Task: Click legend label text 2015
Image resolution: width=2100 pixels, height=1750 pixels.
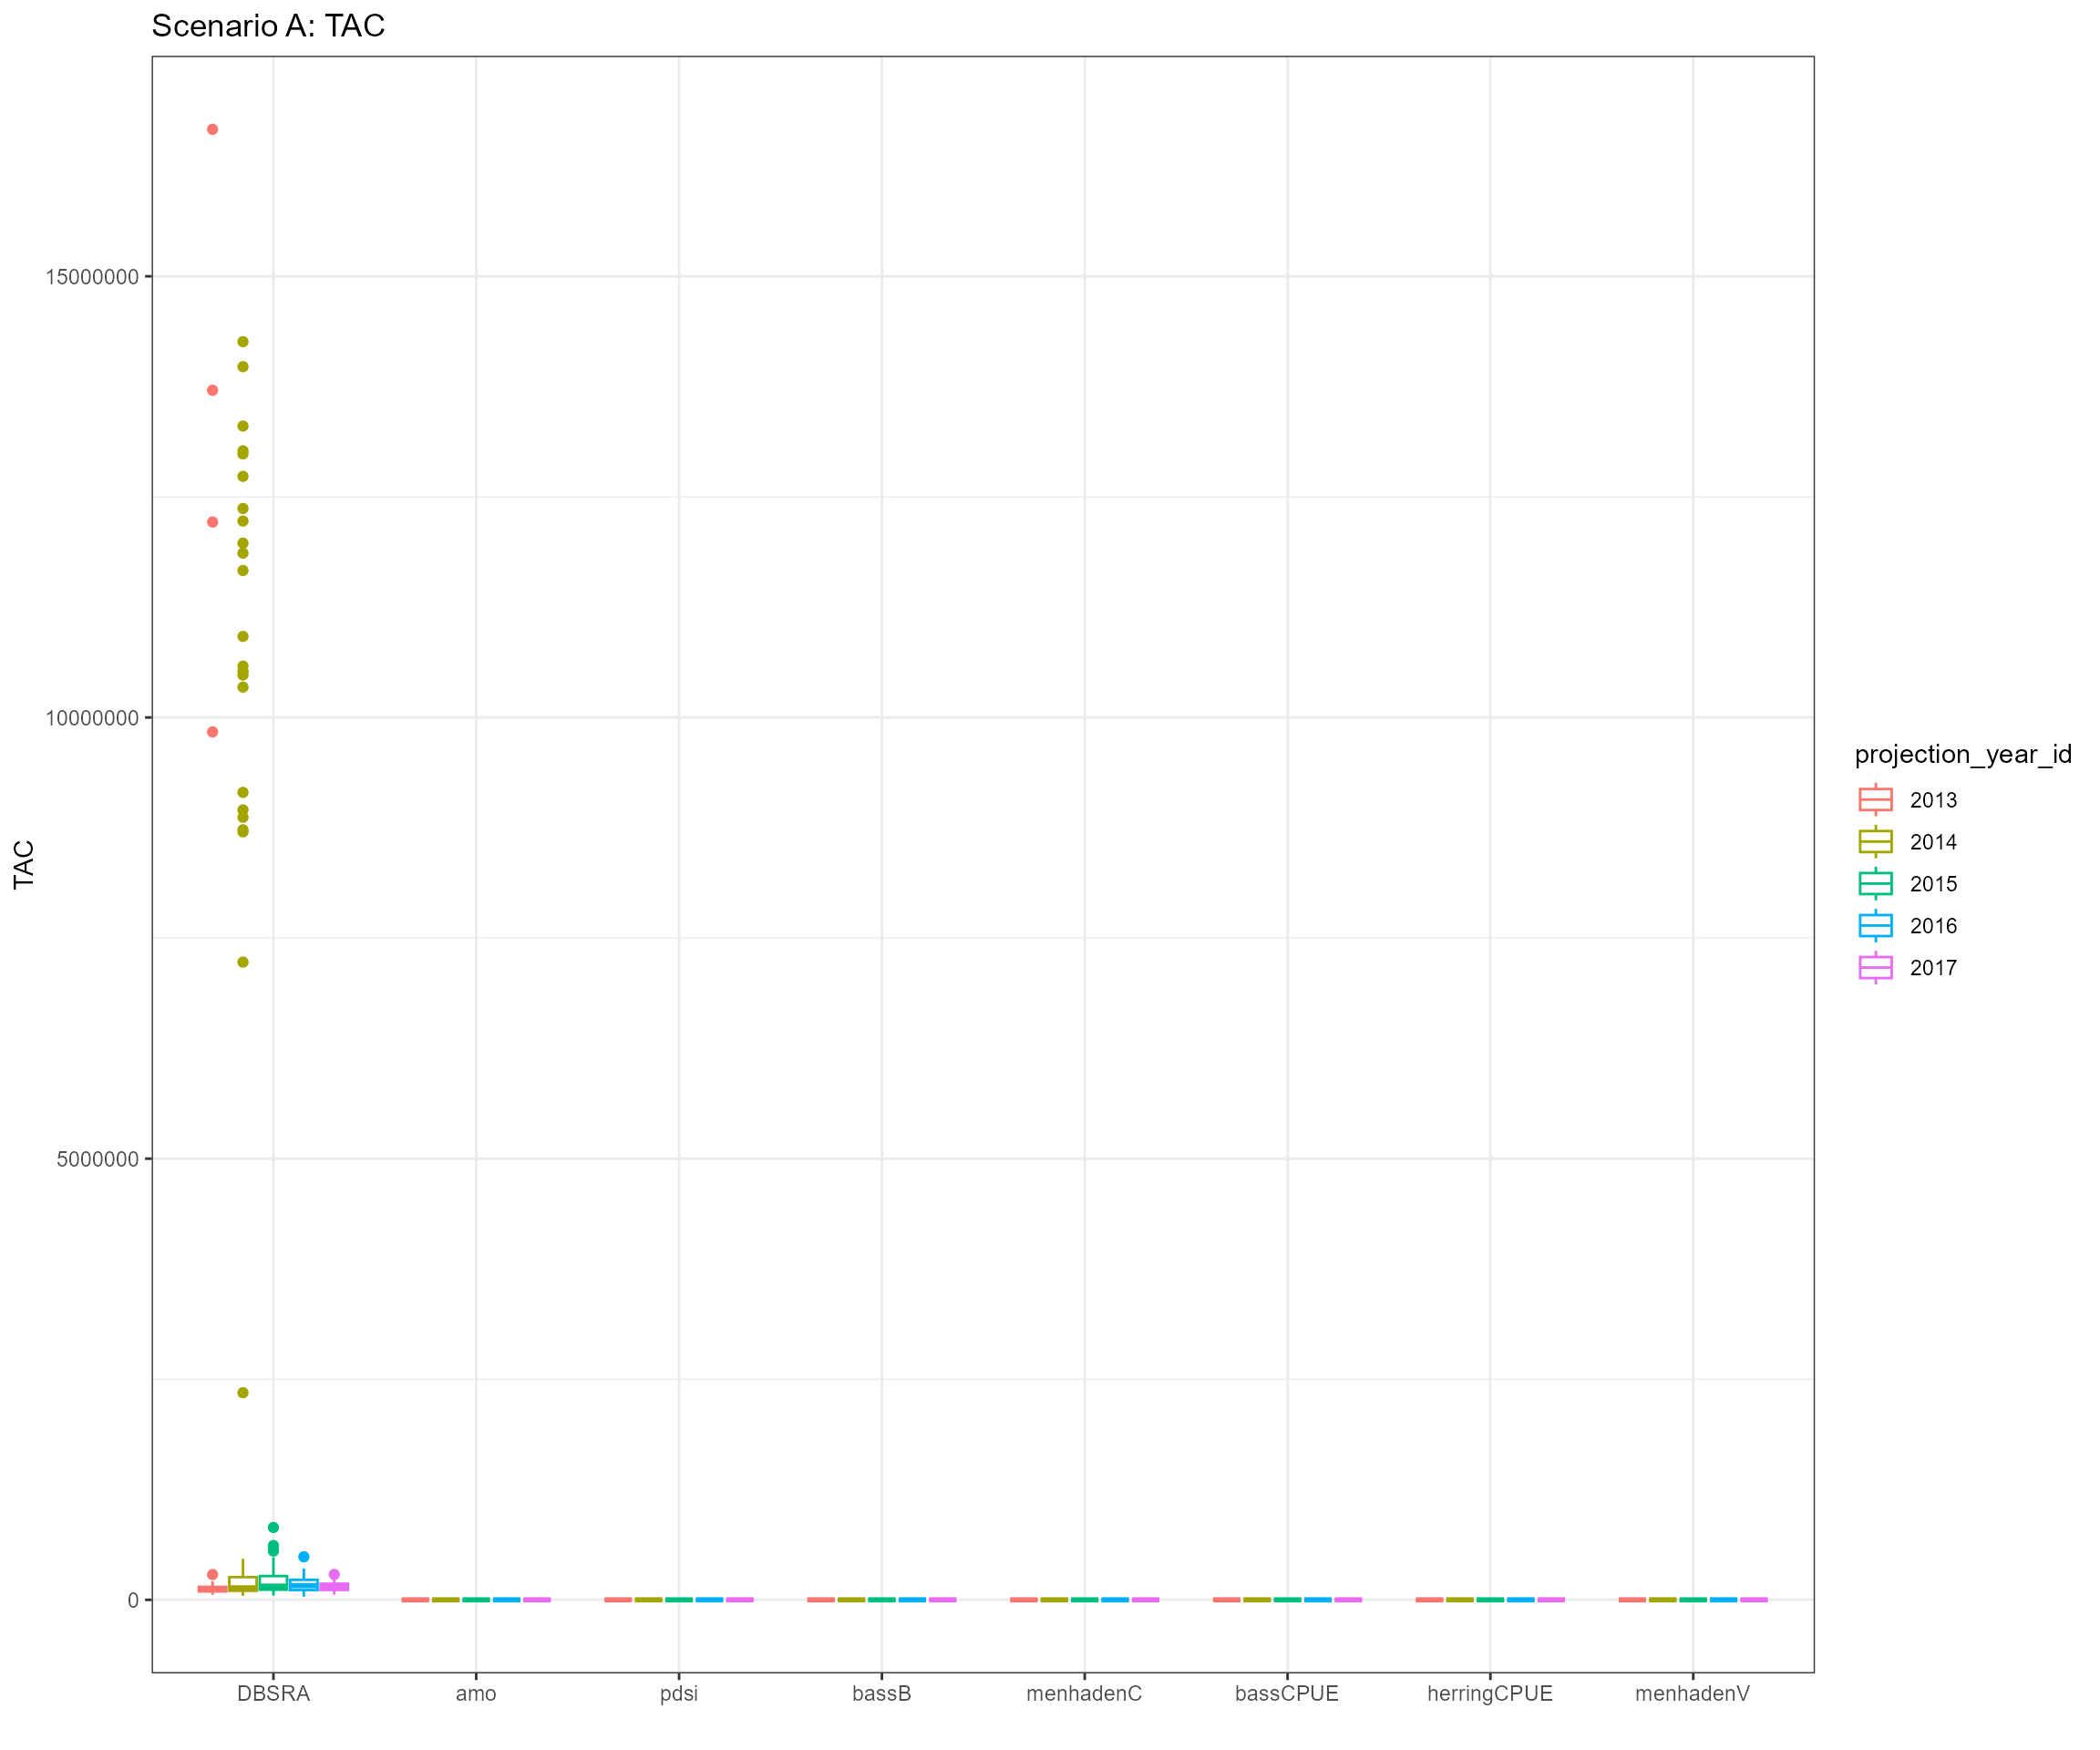Action: (x=1933, y=884)
